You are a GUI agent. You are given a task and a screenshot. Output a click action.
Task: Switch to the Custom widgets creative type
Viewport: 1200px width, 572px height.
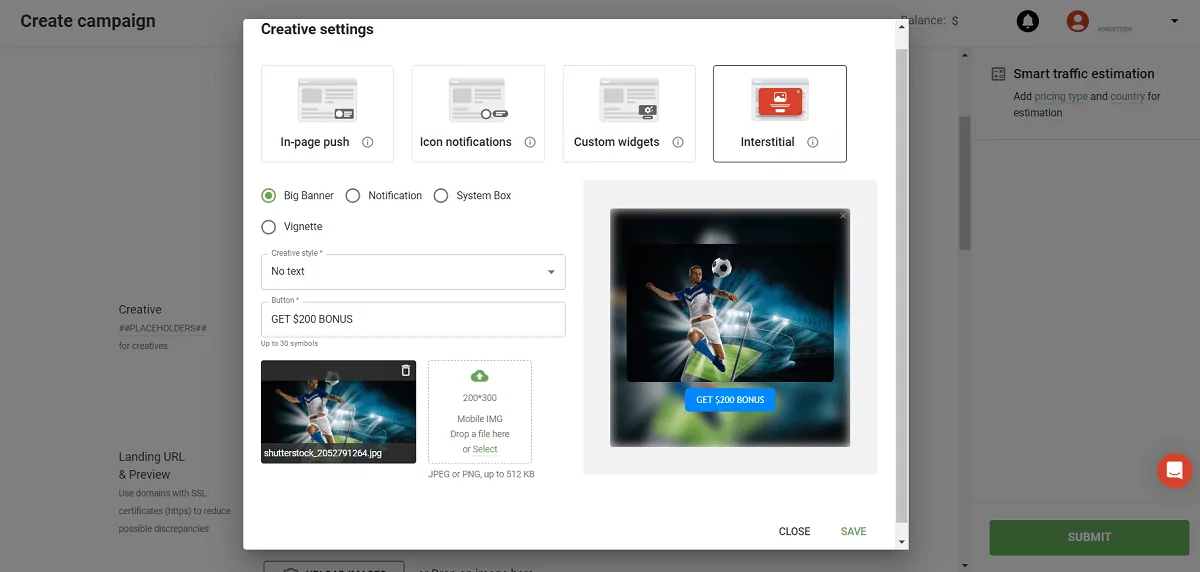629,113
